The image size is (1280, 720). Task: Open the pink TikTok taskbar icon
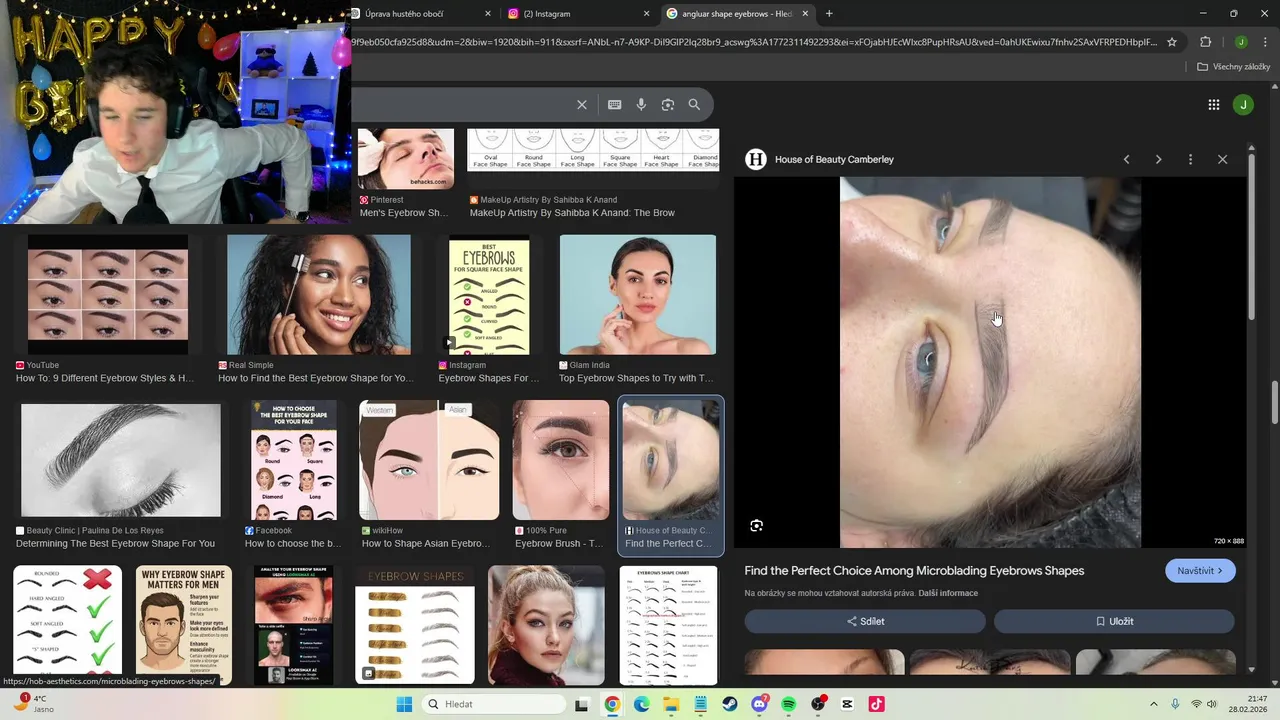tap(877, 704)
